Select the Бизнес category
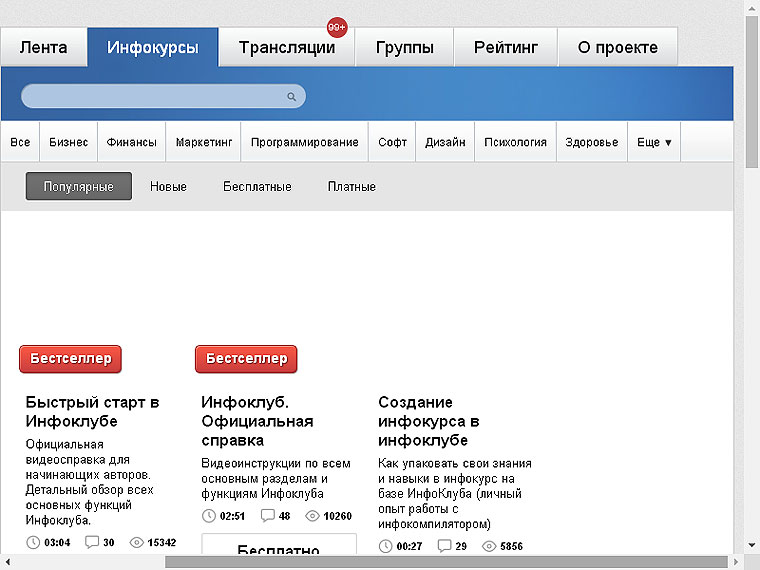This screenshot has height=570, width=760. [x=68, y=142]
